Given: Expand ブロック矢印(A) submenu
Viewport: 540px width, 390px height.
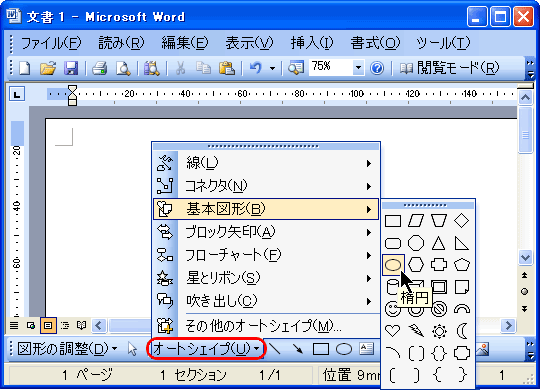Looking at the screenshot, I should pyautogui.click(x=266, y=232).
